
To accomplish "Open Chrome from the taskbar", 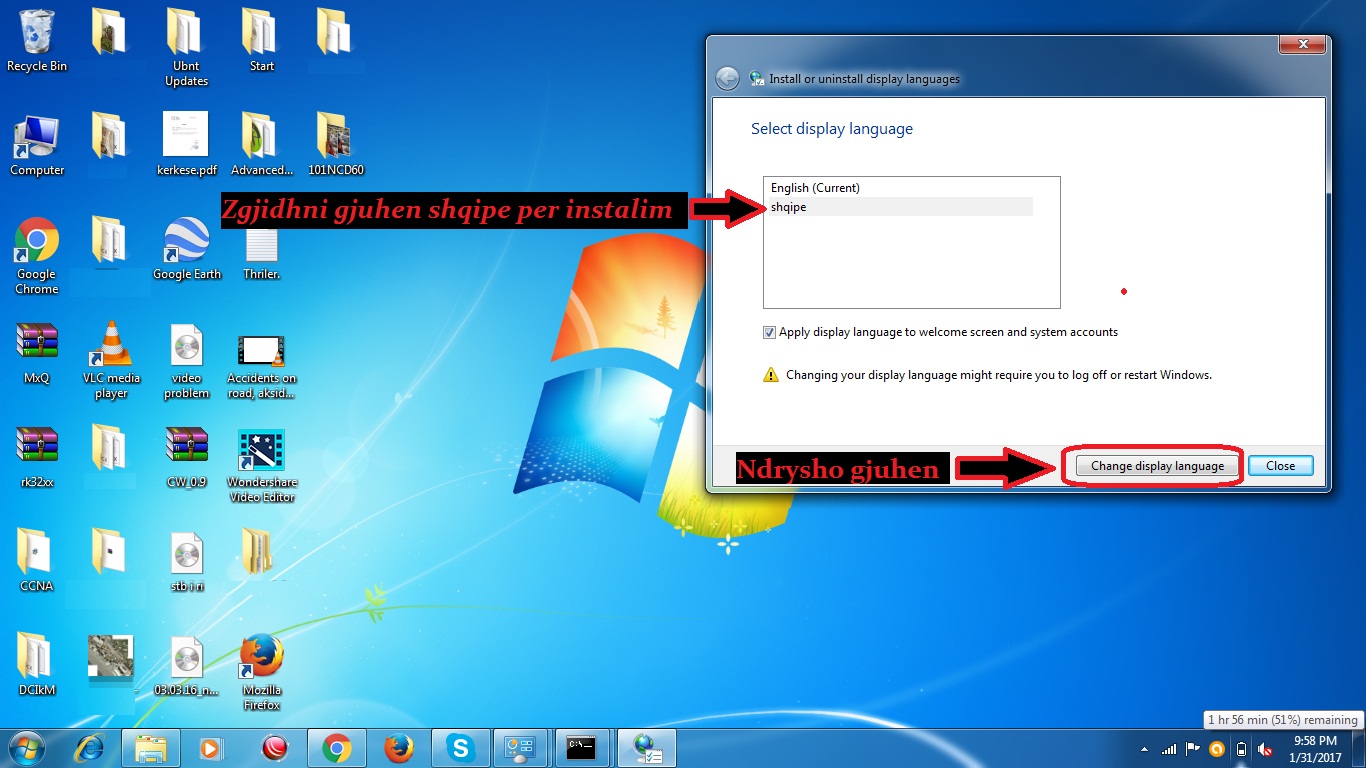I will pyautogui.click(x=337, y=748).
